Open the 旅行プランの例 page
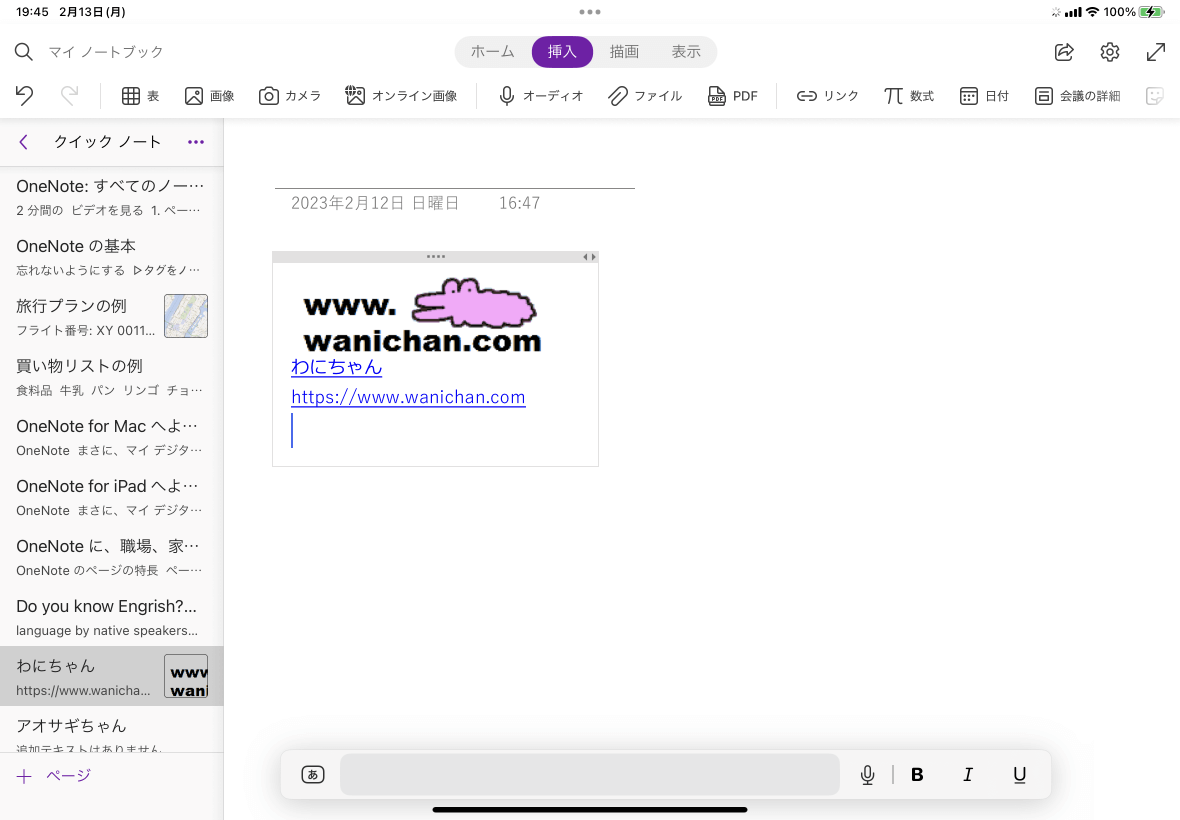Screen dimensions: 1180x820 pos(111,317)
